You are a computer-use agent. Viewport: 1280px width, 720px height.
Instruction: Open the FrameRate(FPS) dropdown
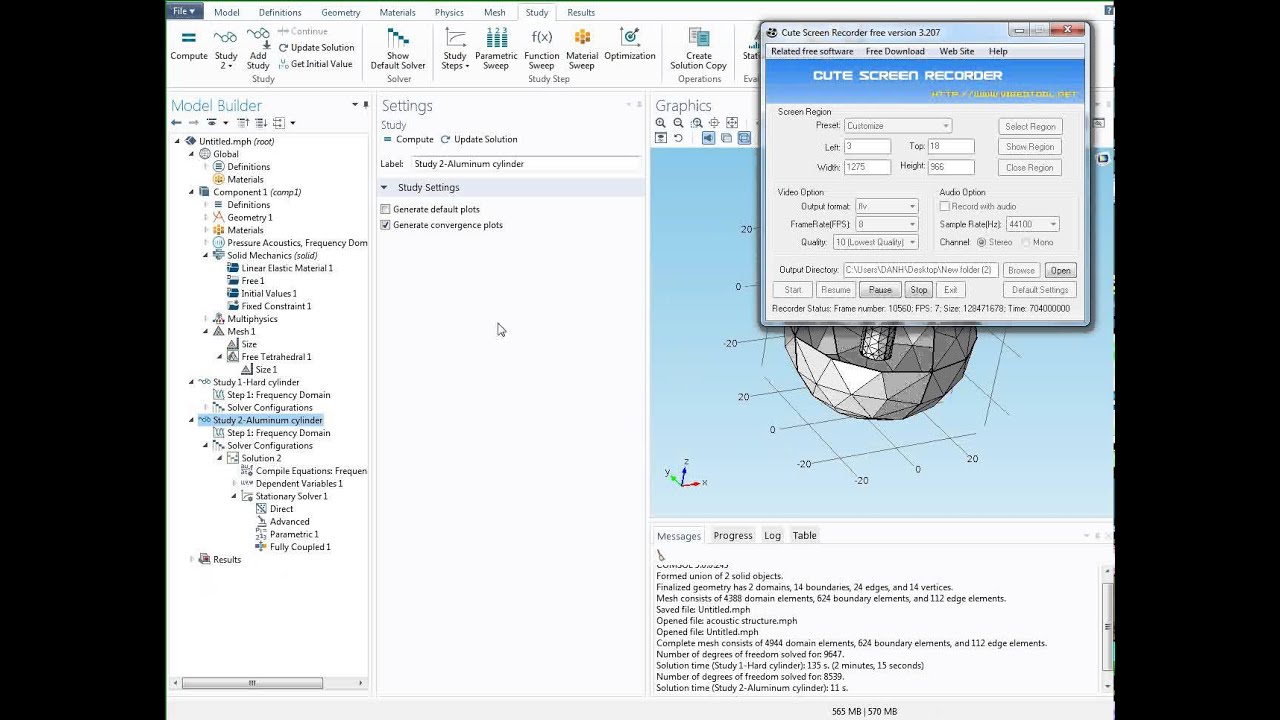tap(885, 224)
